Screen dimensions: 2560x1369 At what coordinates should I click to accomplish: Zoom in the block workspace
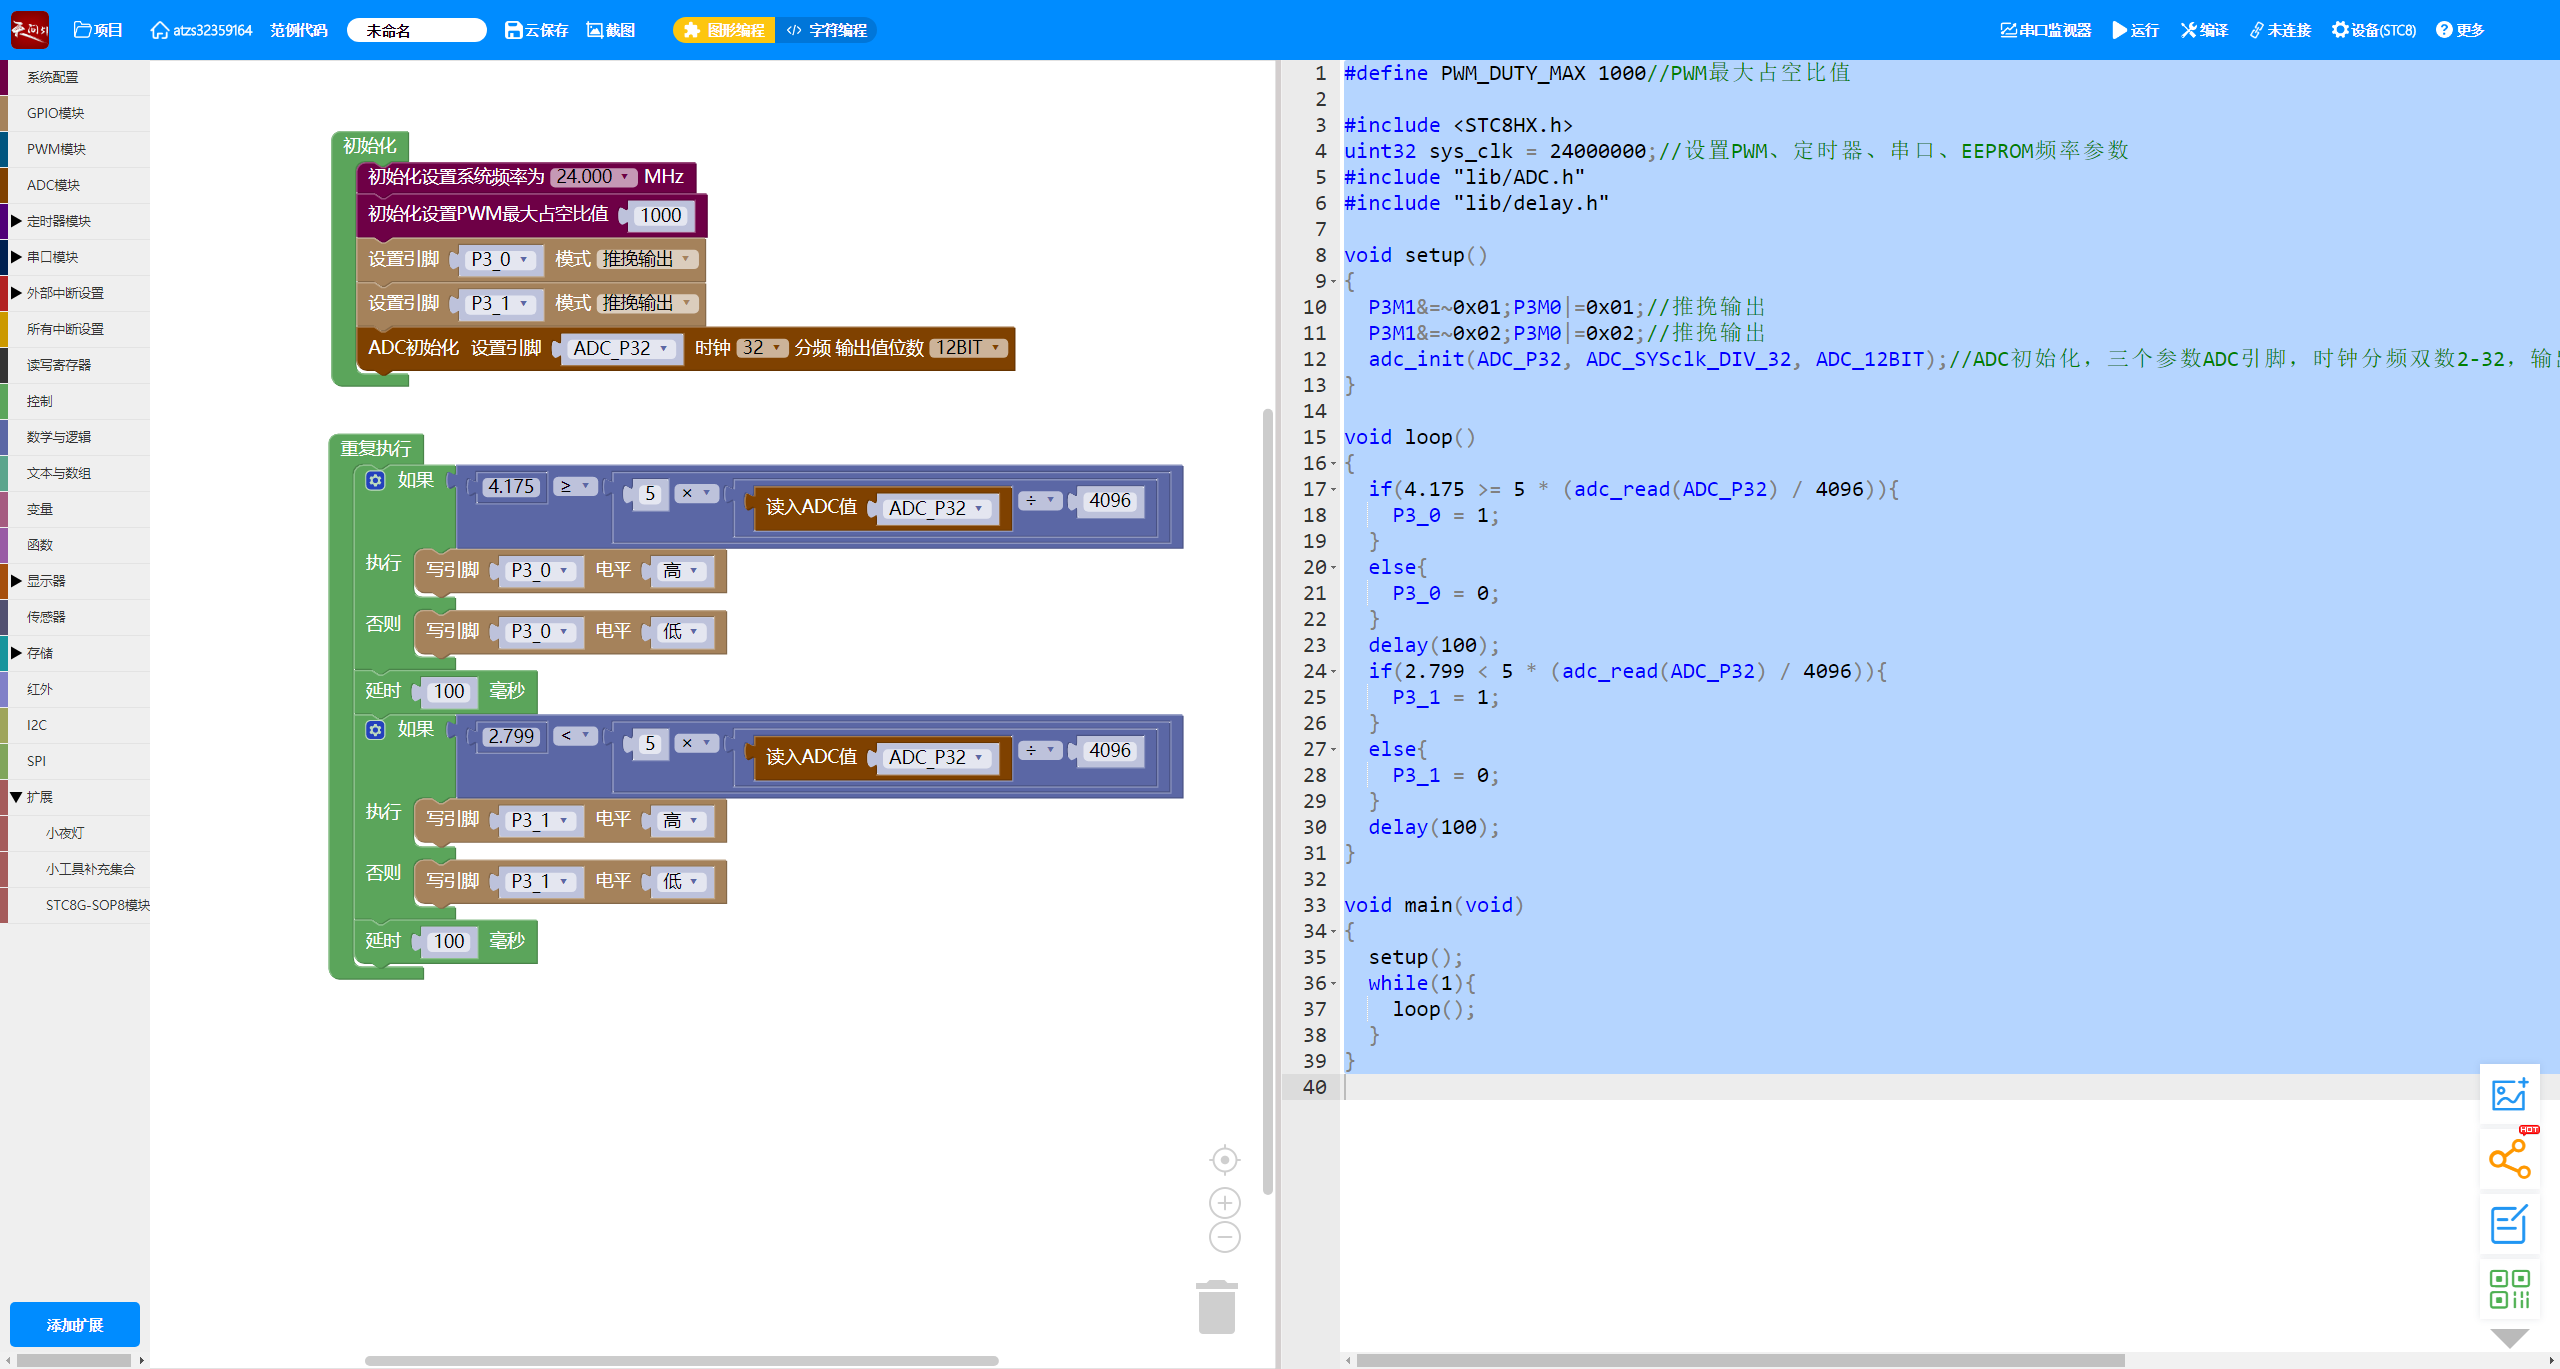tap(1224, 1203)
